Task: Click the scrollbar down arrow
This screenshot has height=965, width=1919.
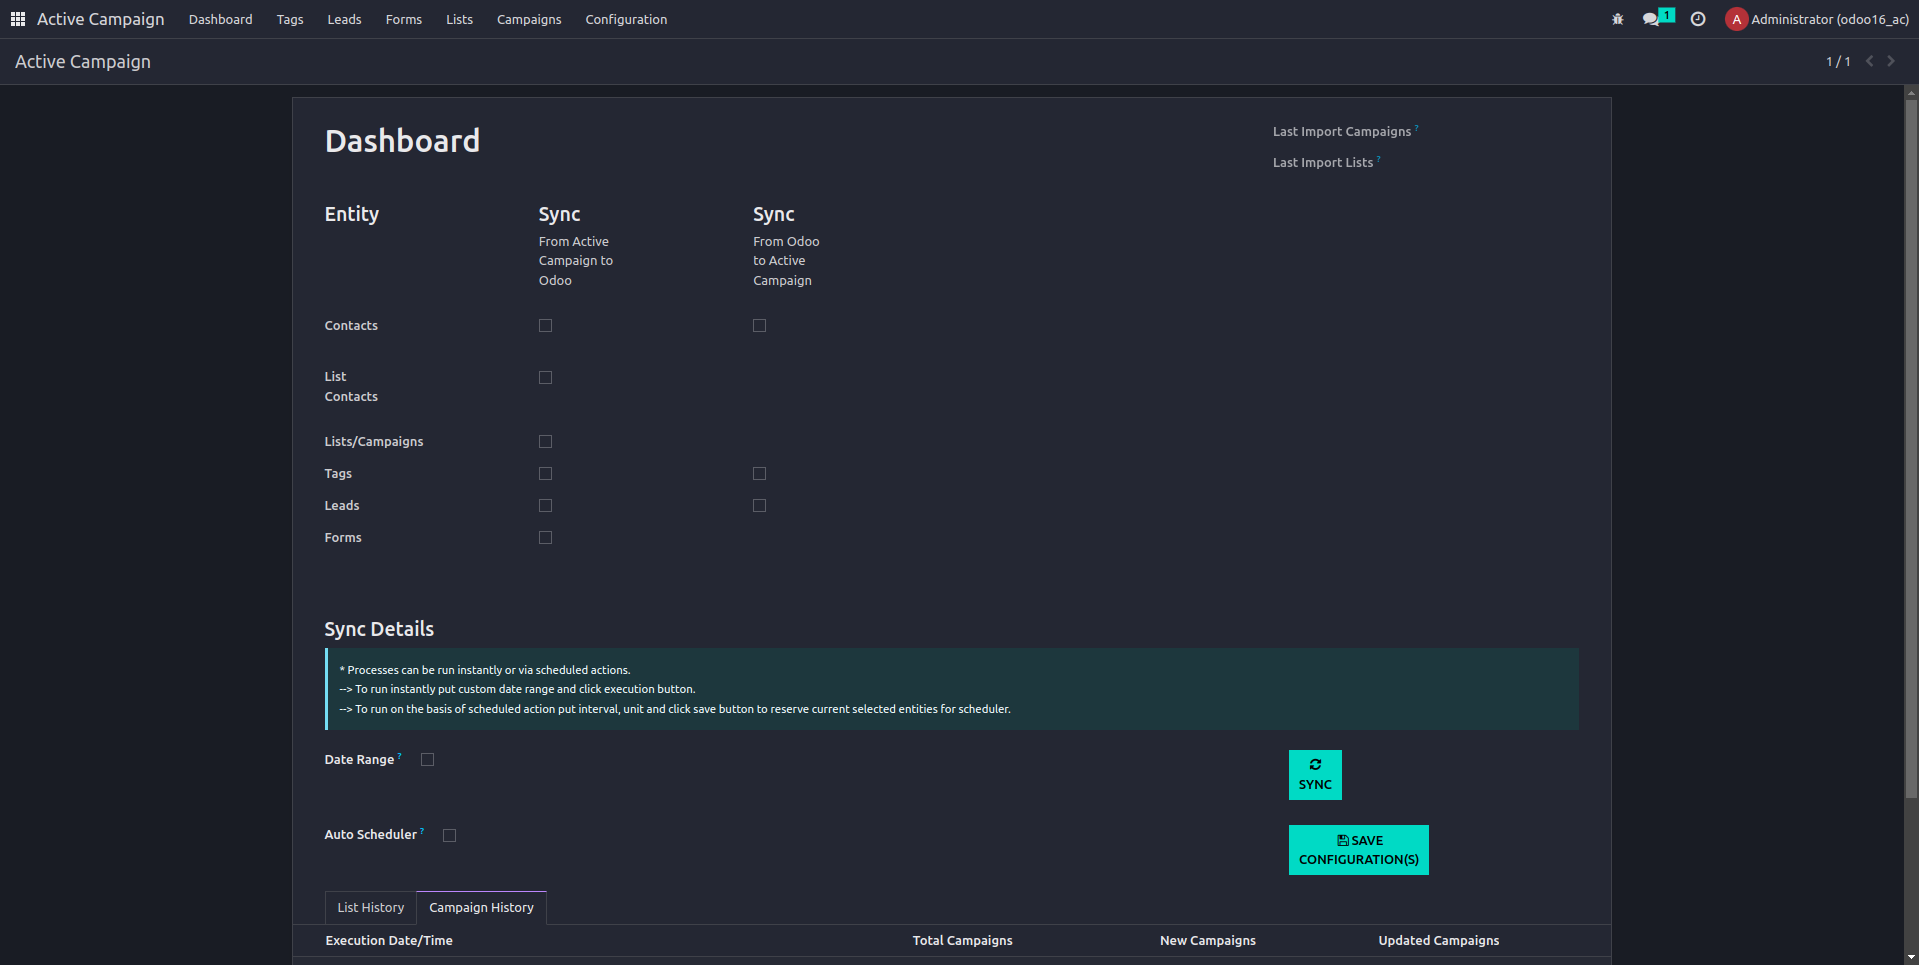Action: point(1911,957)
